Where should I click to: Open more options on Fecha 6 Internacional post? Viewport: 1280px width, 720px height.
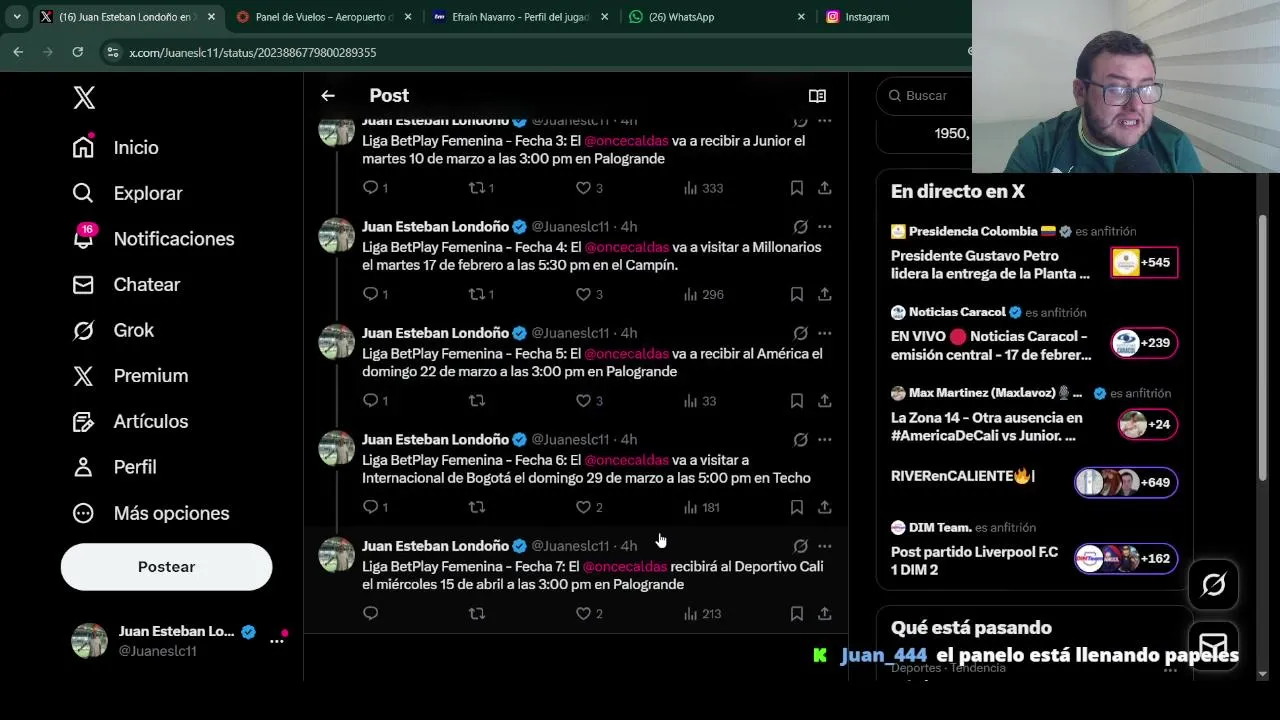tap(825, 439)
